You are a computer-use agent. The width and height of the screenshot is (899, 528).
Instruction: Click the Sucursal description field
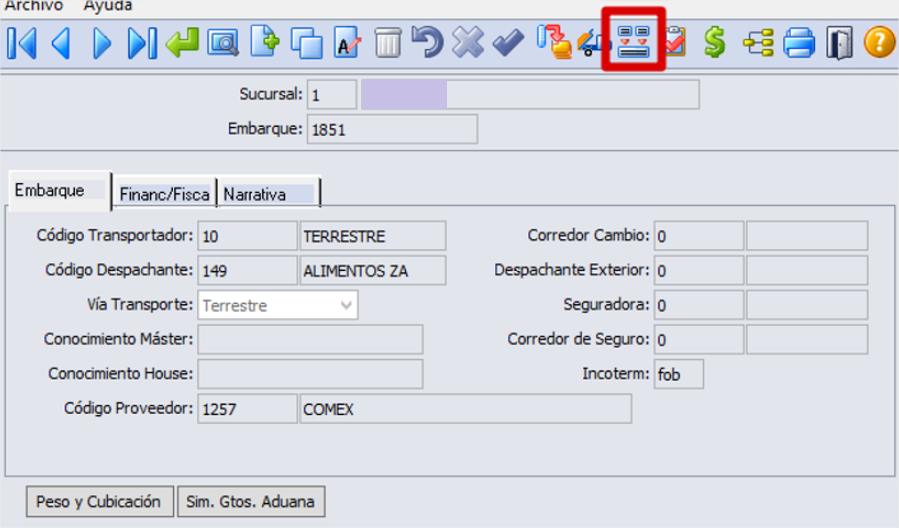530,95
